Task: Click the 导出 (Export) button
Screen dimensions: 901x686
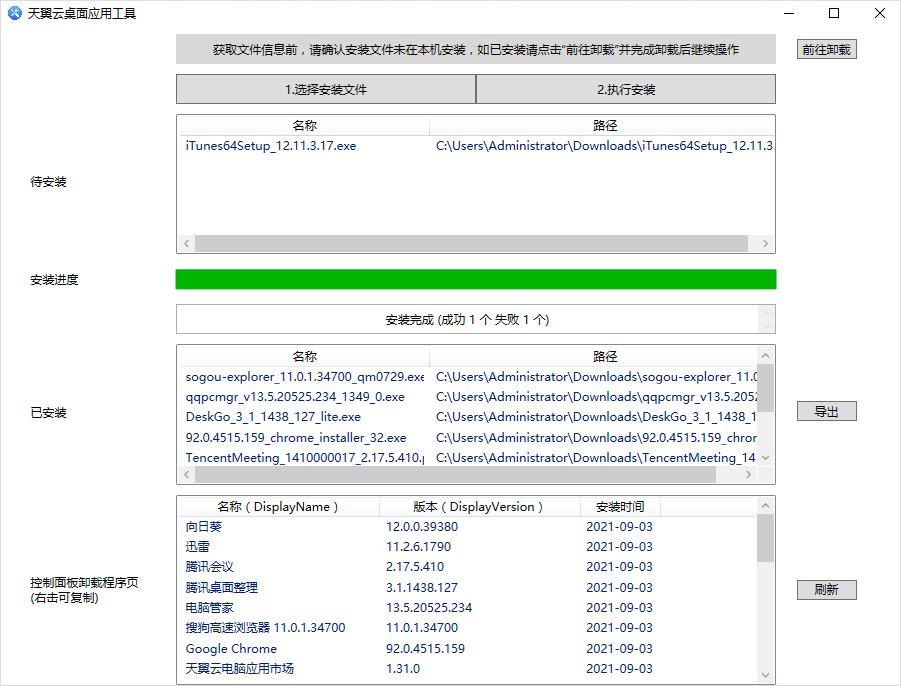Action: 826,410
